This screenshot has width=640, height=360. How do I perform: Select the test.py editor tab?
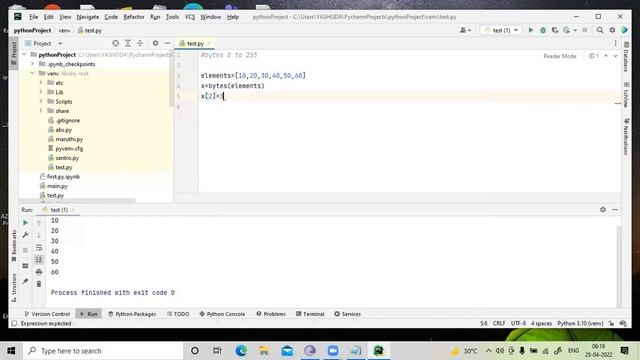tap(195, 43)
